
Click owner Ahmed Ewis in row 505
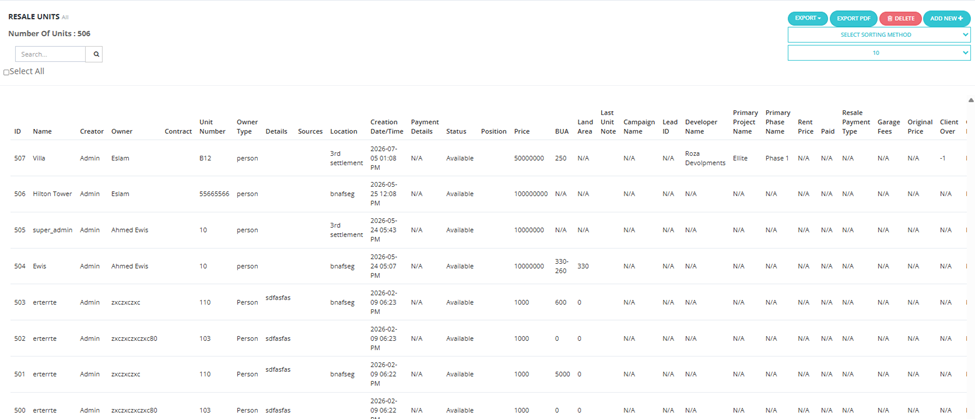pyautogui.click(x=130, y=230)
